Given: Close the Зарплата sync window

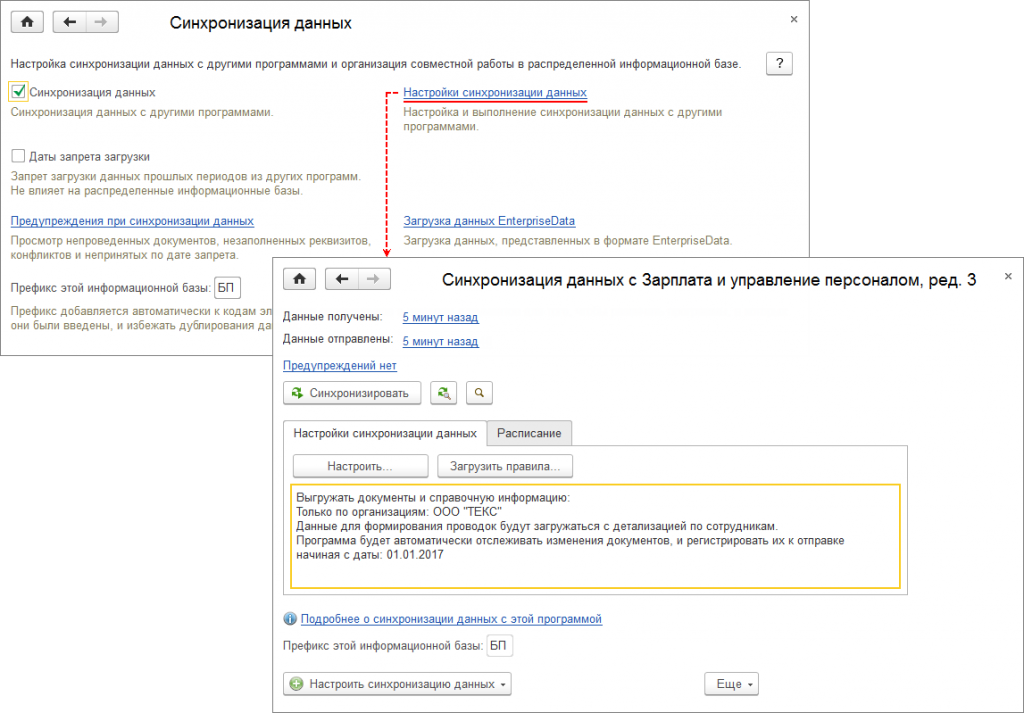Looking at the screenshot, I should [1008, 277].
